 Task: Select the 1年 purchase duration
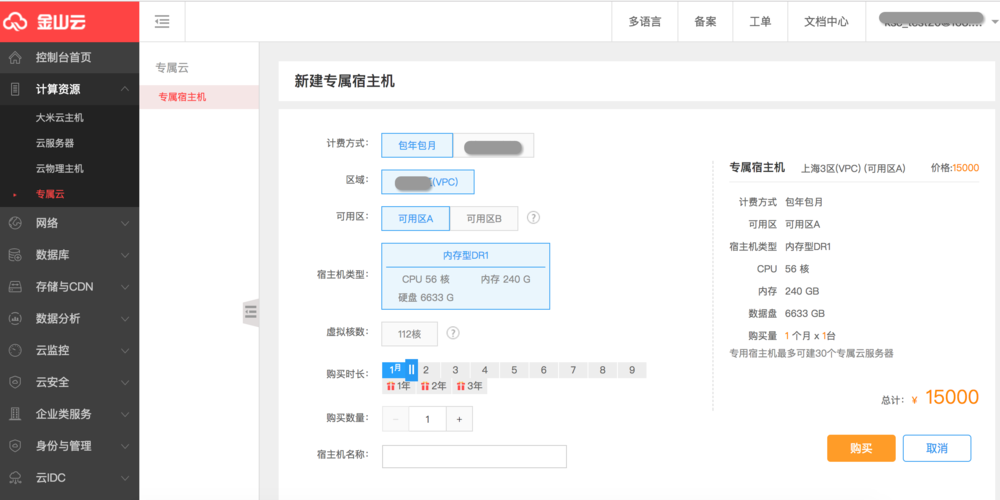pos(399,386)
